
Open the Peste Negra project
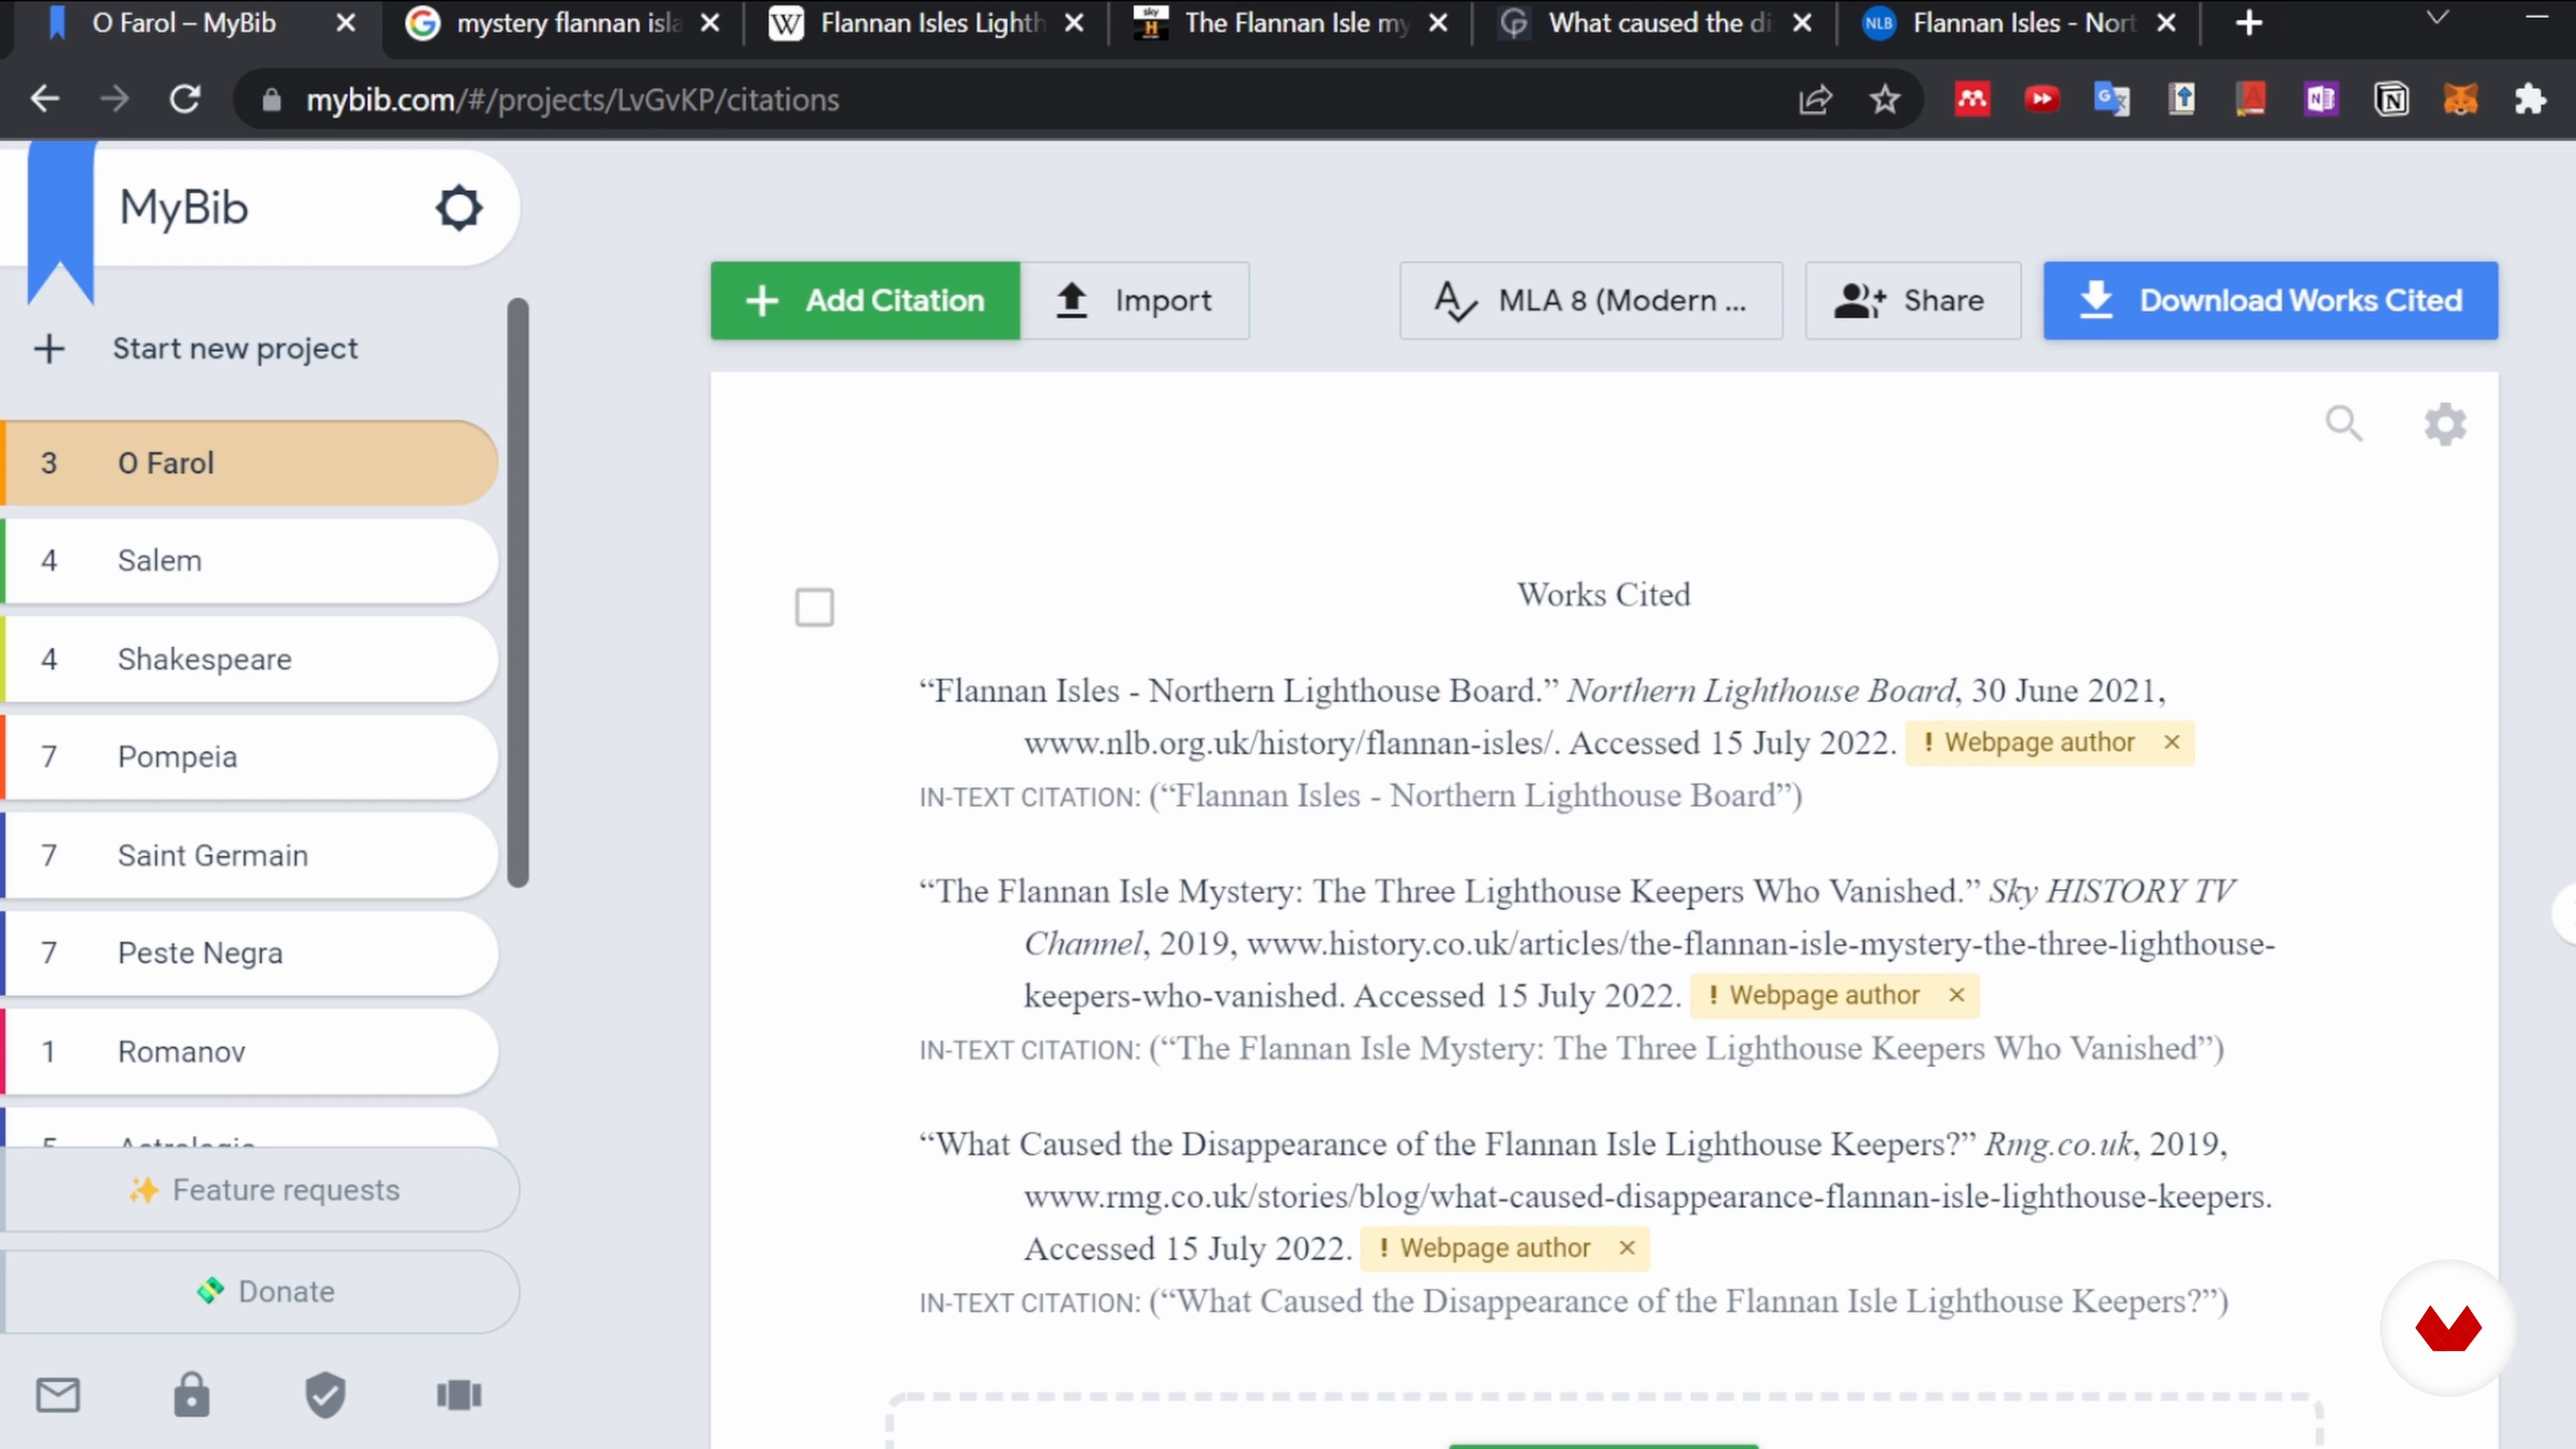click(x=250, y=953)
